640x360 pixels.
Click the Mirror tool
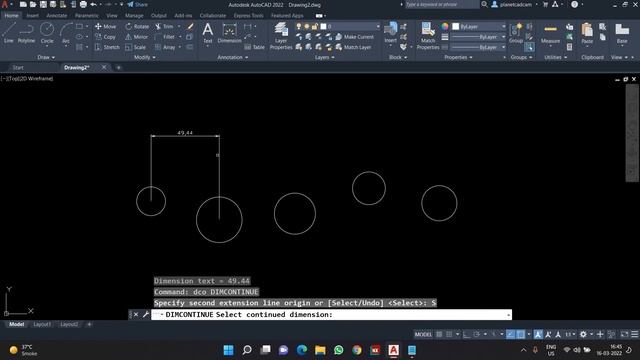pos(137,37)
